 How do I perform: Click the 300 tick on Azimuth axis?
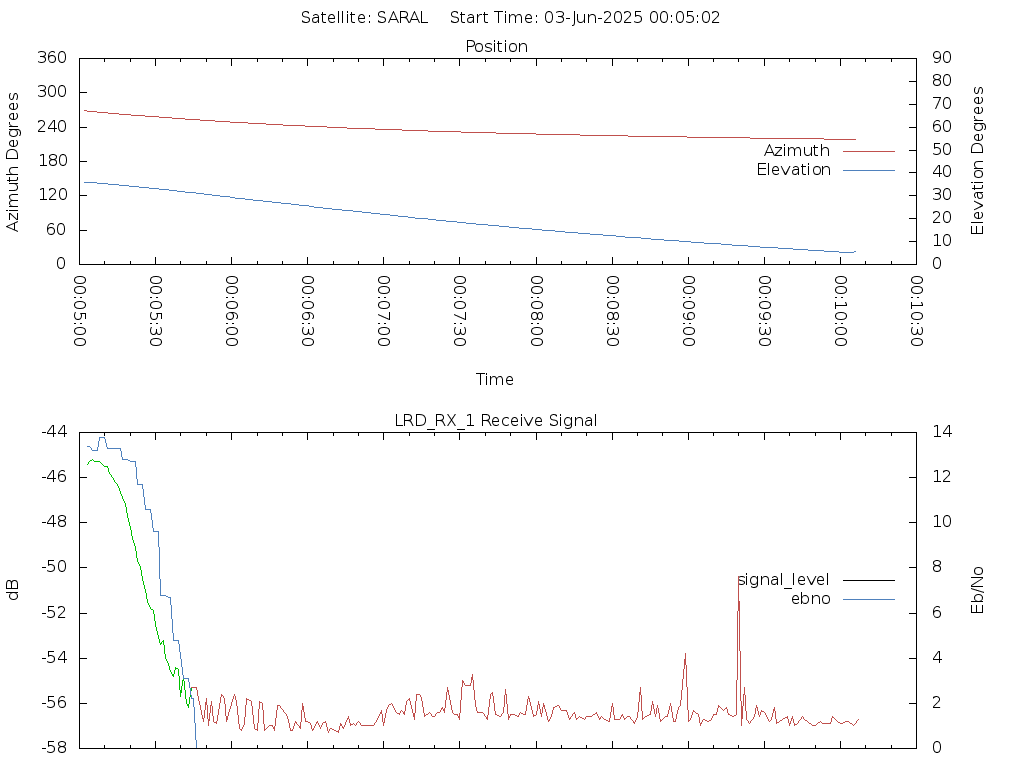[x=52, y=92]
